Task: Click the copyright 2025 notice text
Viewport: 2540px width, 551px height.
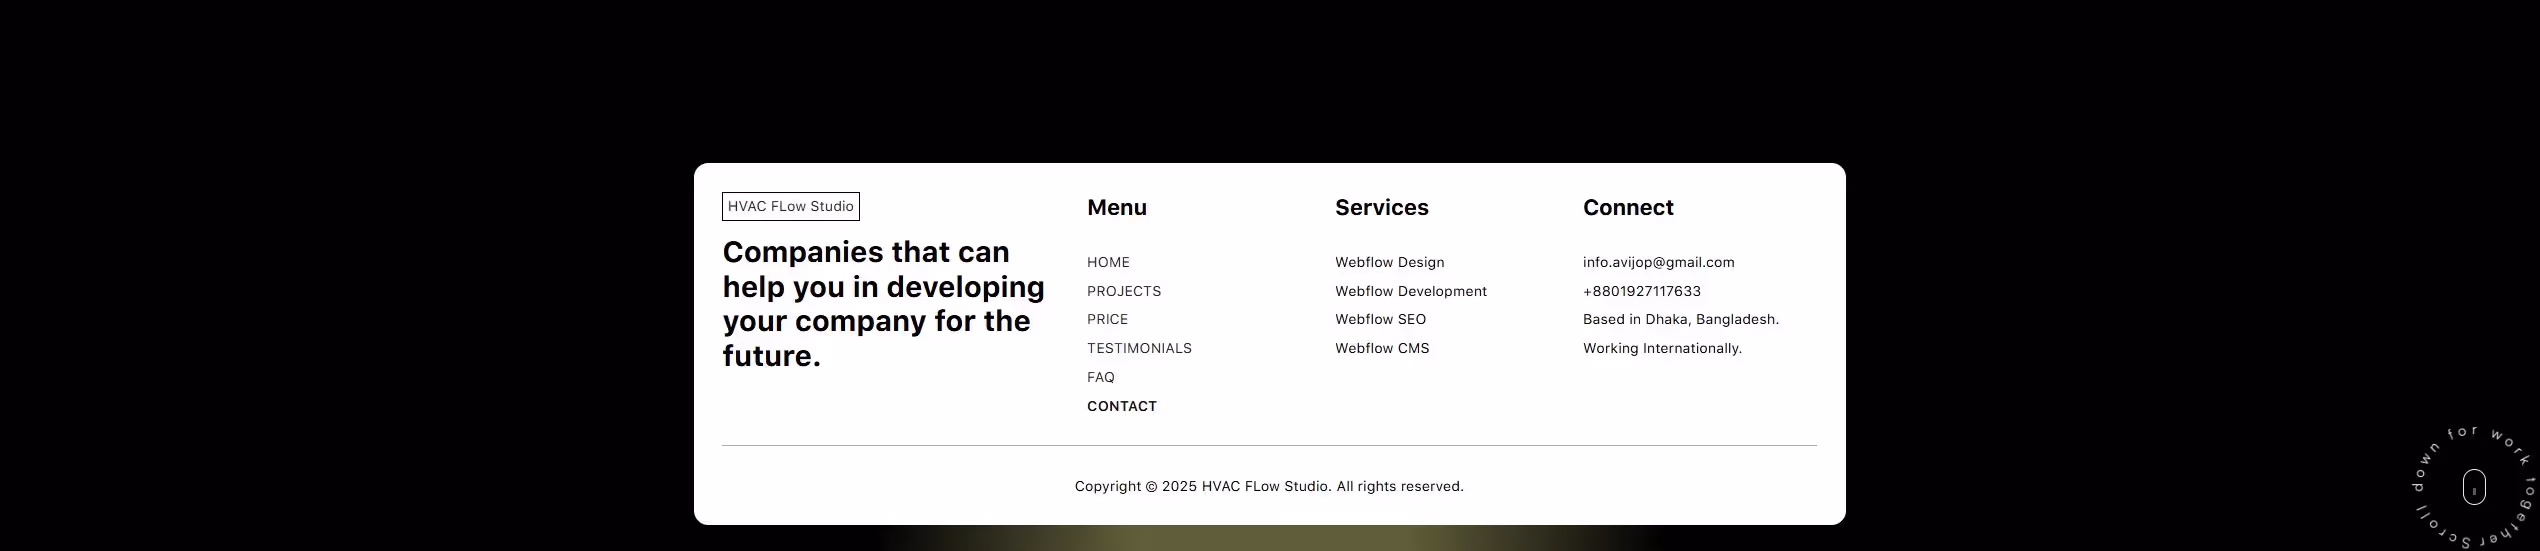Action: [1269, 487]
